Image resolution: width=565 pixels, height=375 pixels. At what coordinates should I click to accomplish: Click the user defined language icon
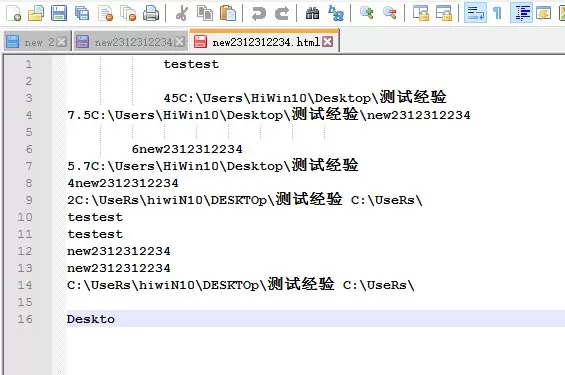point(544,13)
